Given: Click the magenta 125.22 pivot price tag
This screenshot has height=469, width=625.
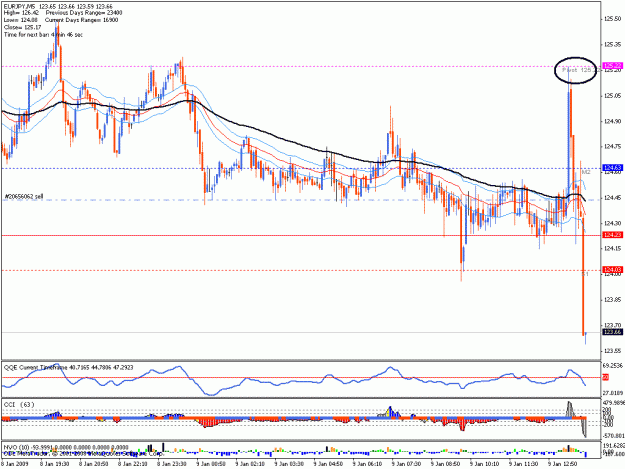Looking at the screenshot, I should point(613,65).
